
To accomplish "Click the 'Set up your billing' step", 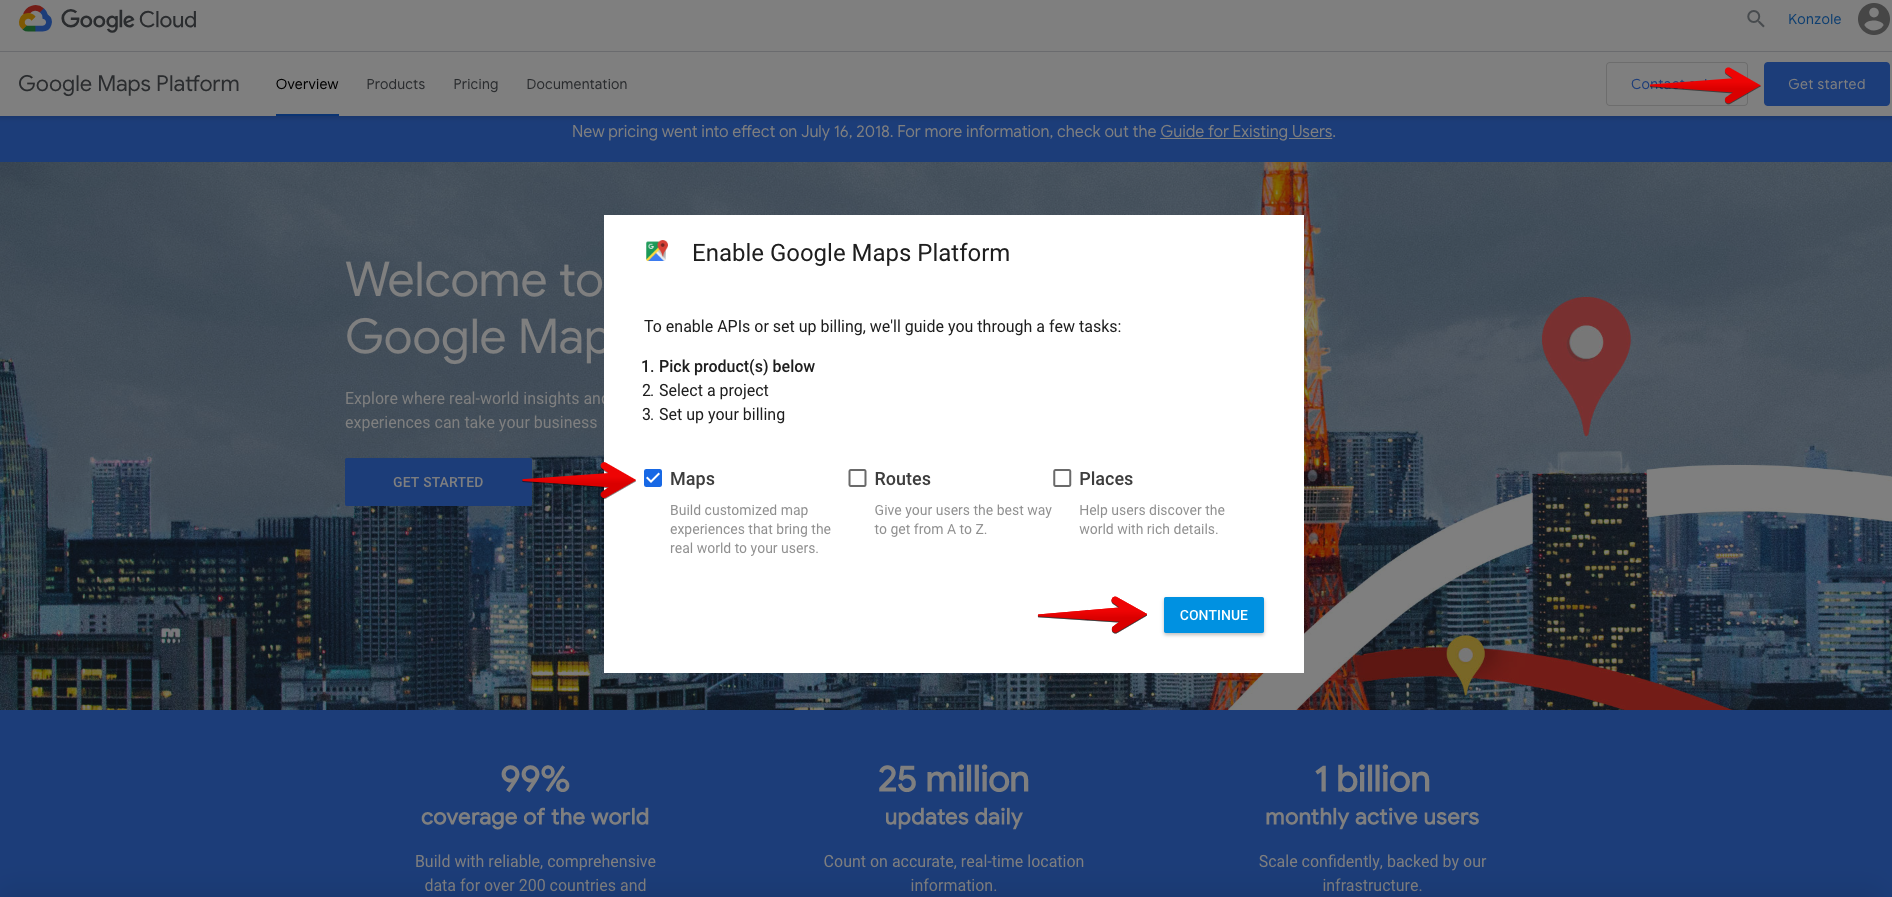I will [721, 414].
